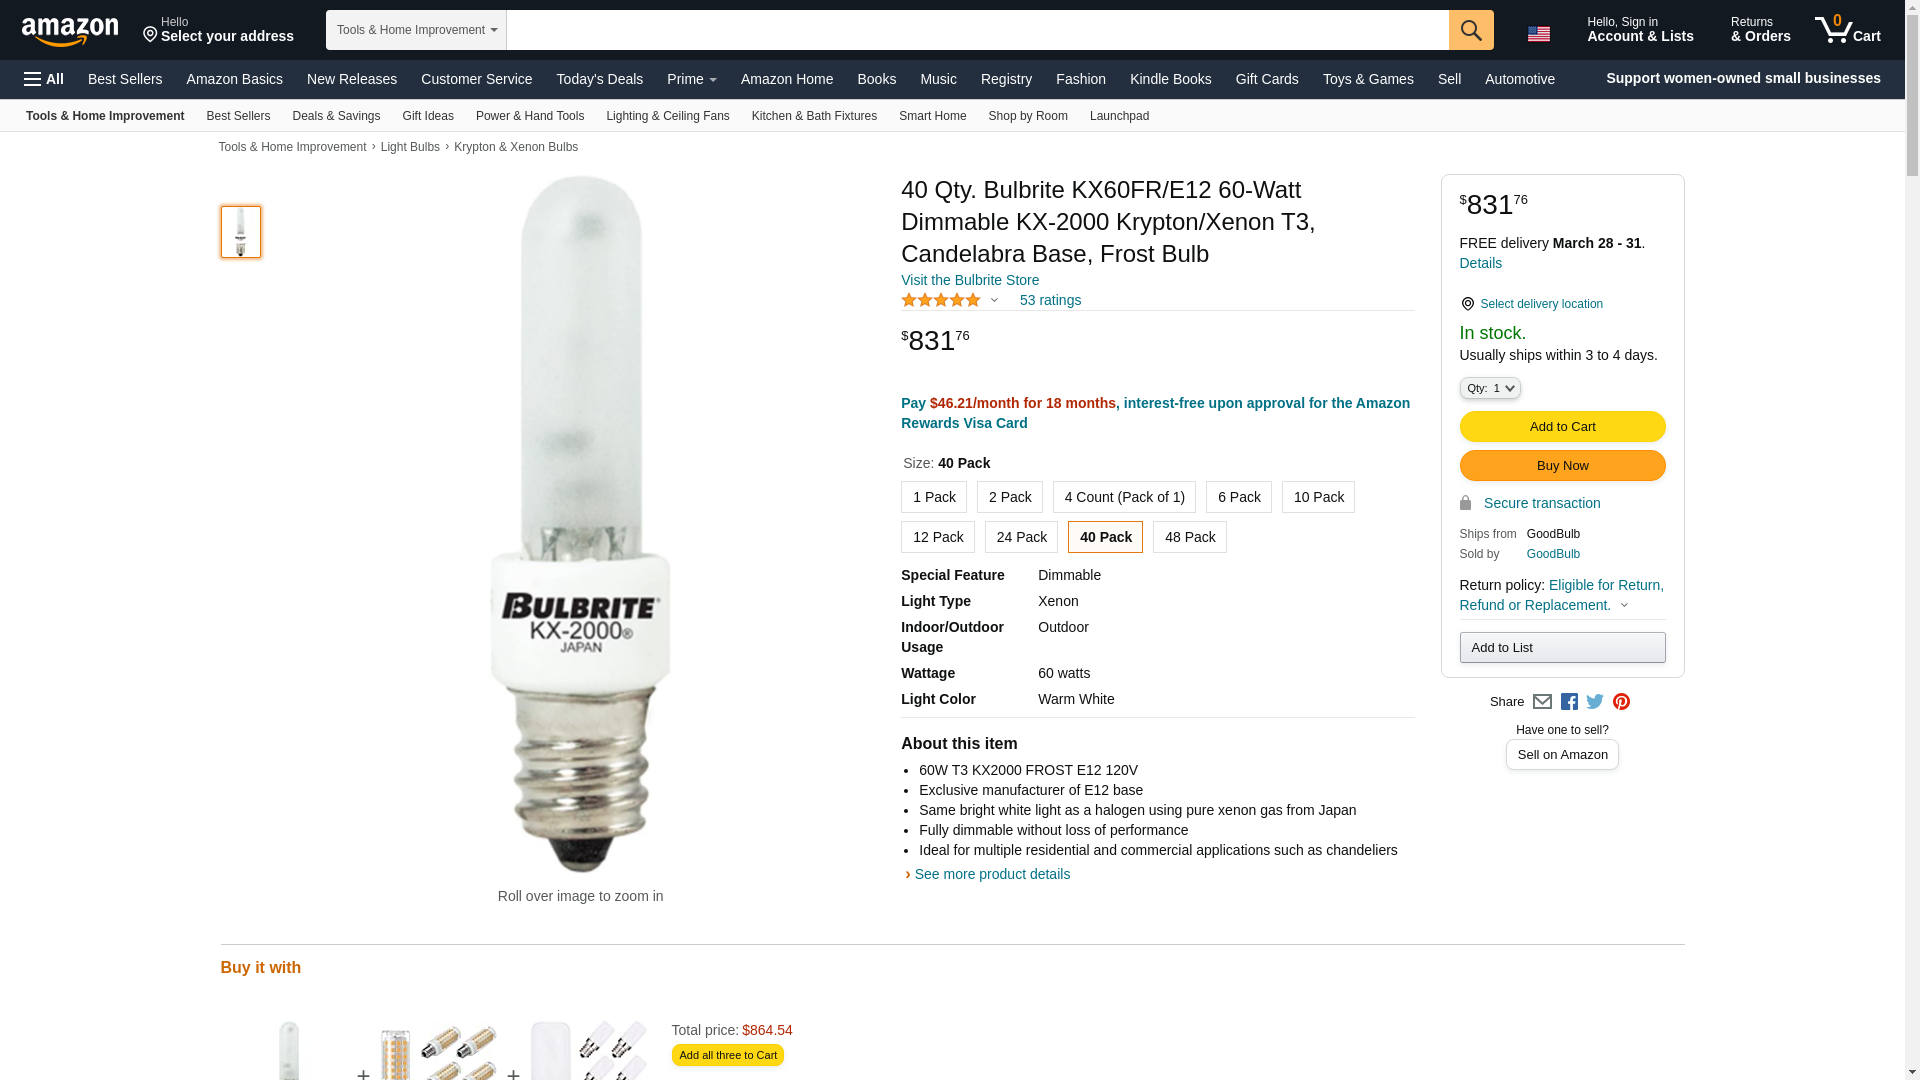Share product via email icon
Image resolution: width=1920 pixels, height=1080 pixels.
click(1542, 702)
